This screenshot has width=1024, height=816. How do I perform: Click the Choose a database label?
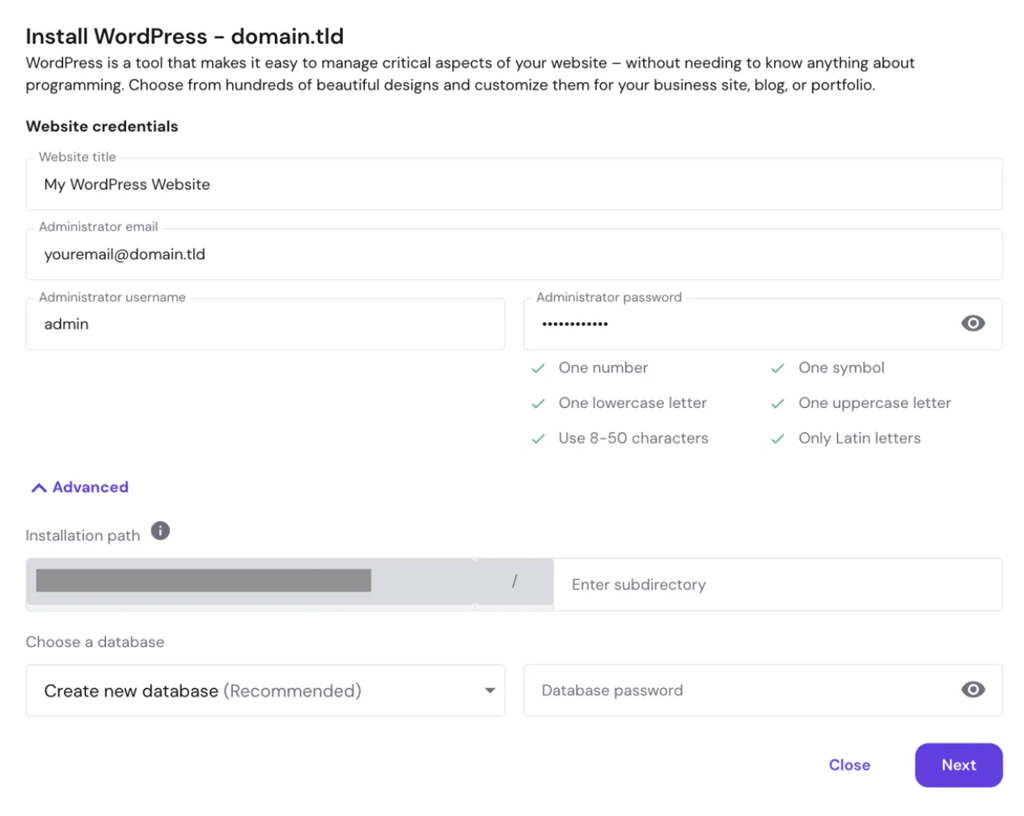tap(95, 642)
